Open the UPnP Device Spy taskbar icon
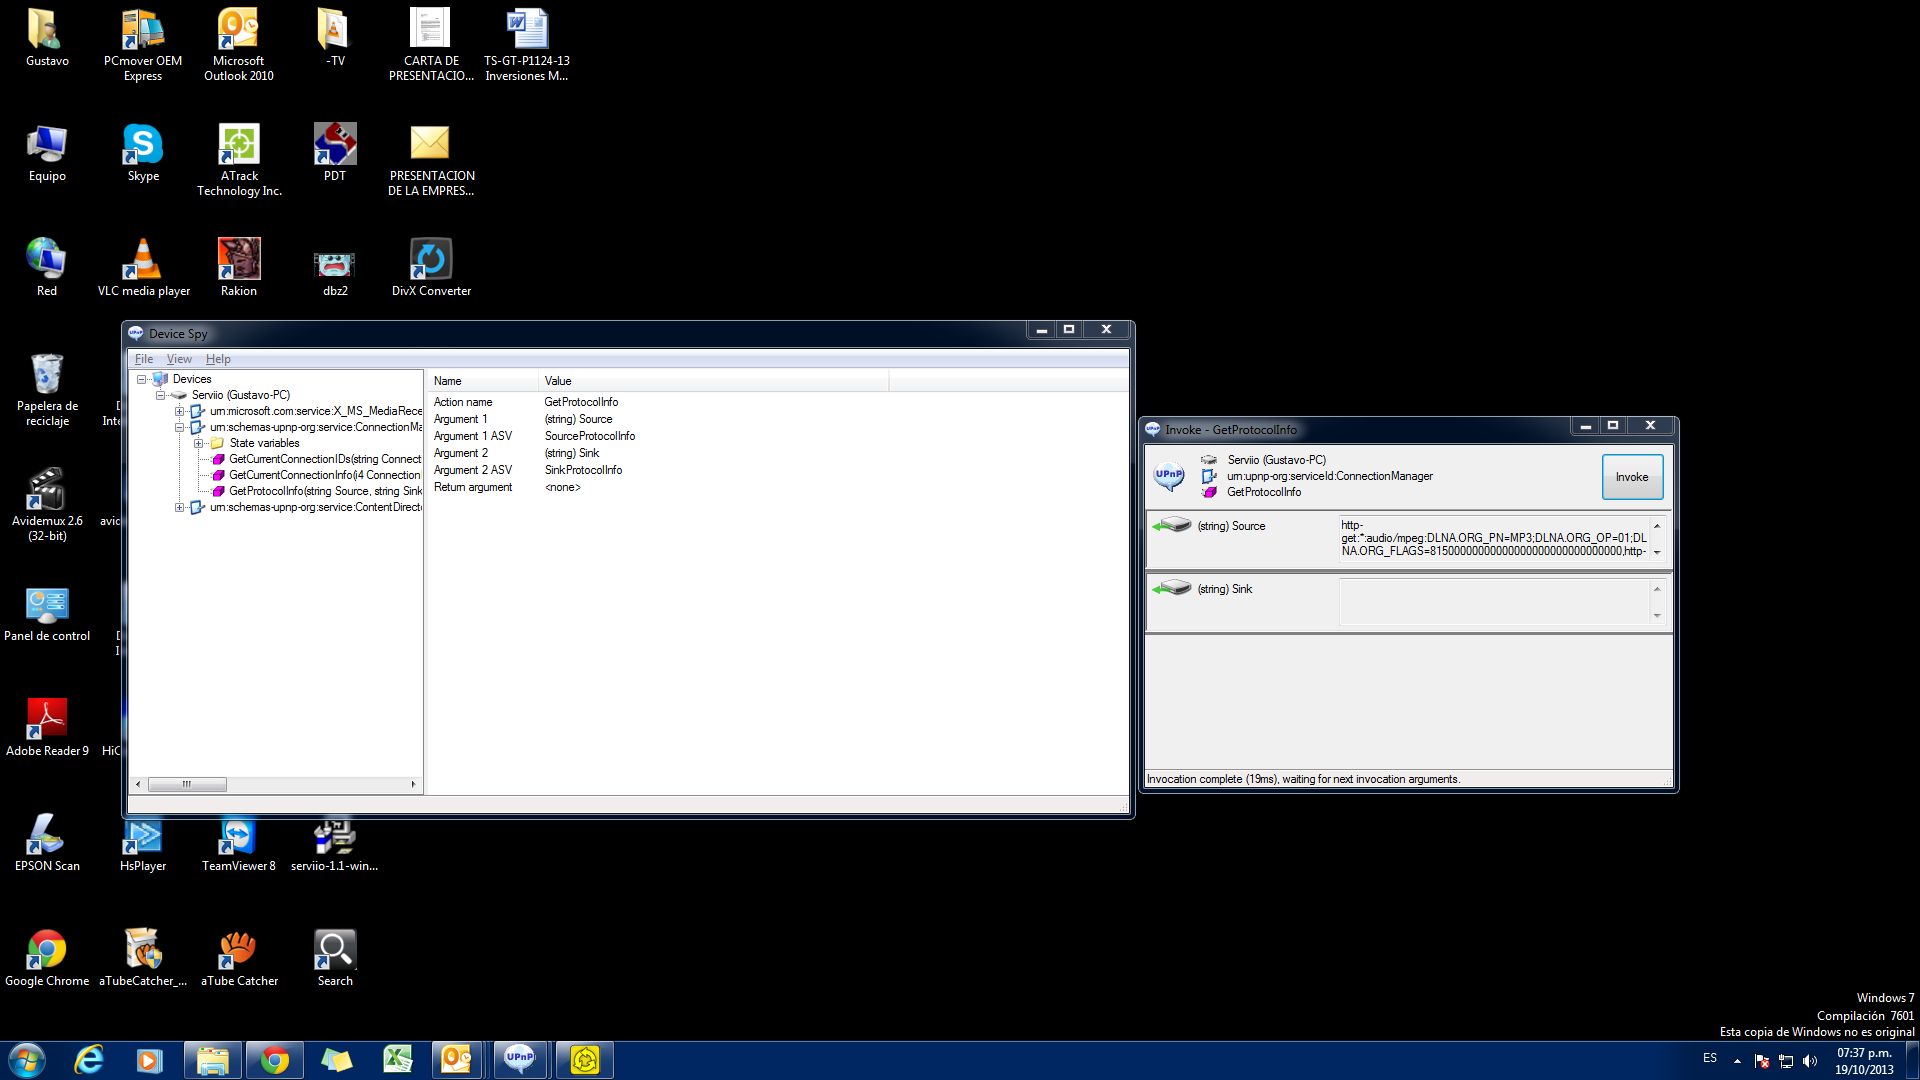The height and width of the screenshot is (1080, 1920). coord(520,1059)
